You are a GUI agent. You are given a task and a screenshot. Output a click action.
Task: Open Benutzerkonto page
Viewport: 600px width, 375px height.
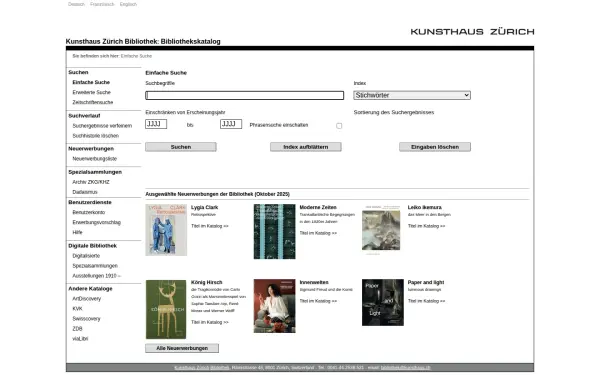pyautogui.click(x=88, y=212)
